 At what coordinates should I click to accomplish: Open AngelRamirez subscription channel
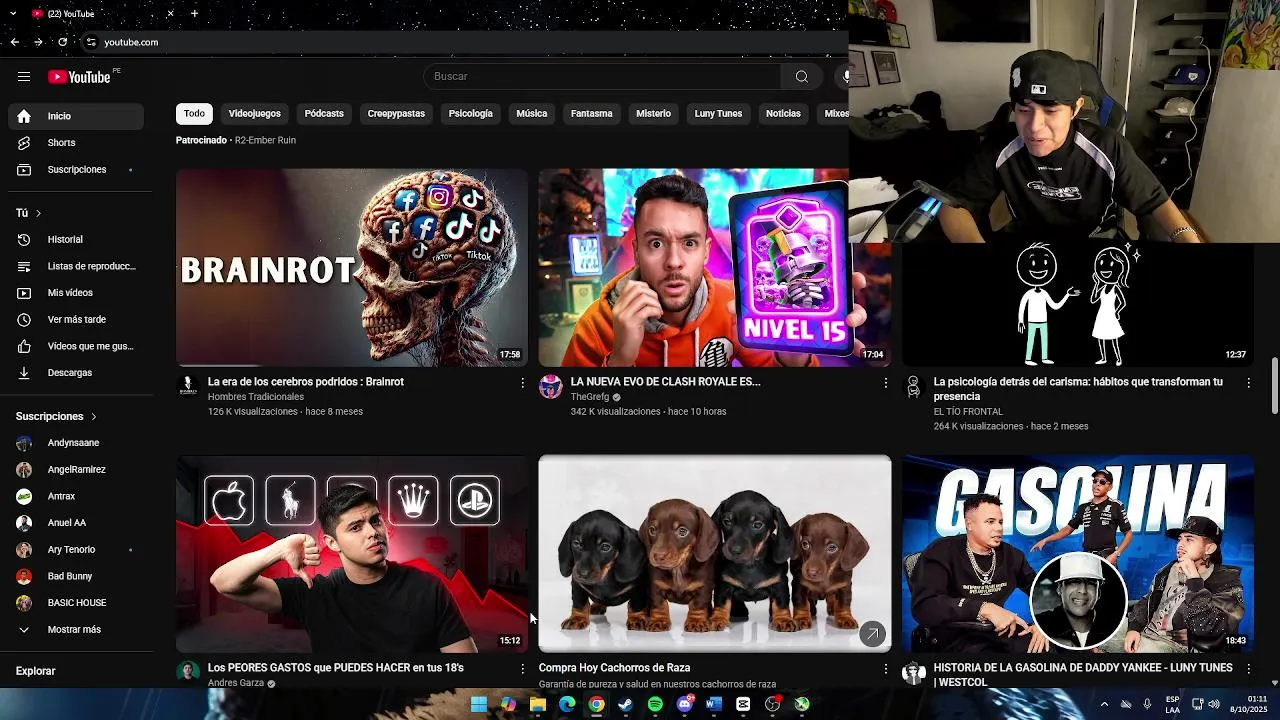click(76, 470)
